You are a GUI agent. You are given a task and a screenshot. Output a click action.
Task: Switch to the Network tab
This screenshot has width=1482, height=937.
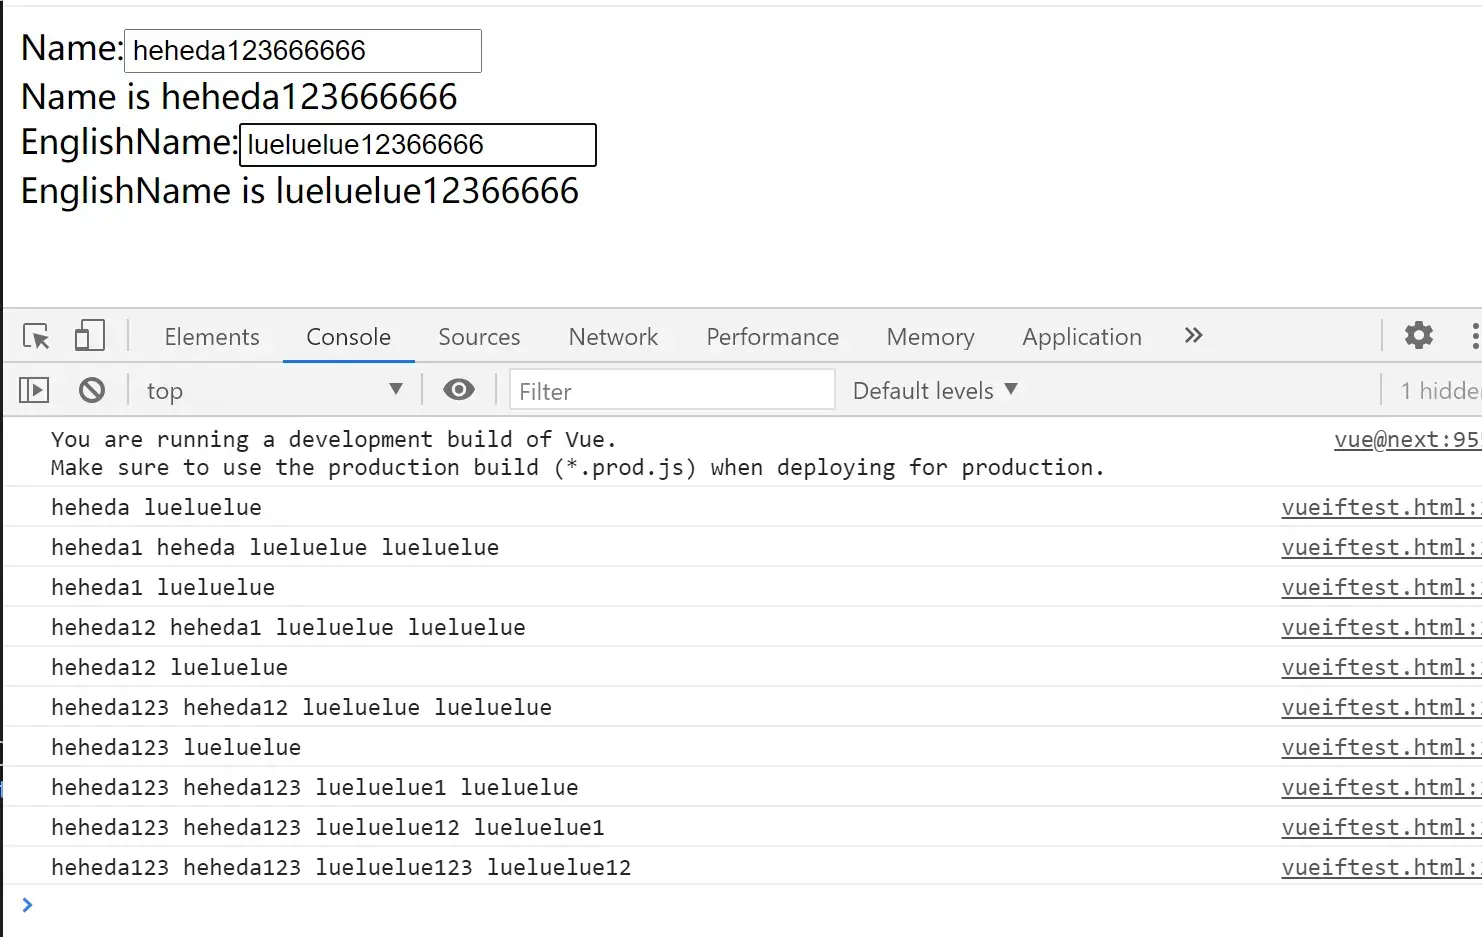pyautogui.click(x=613, y=337)
